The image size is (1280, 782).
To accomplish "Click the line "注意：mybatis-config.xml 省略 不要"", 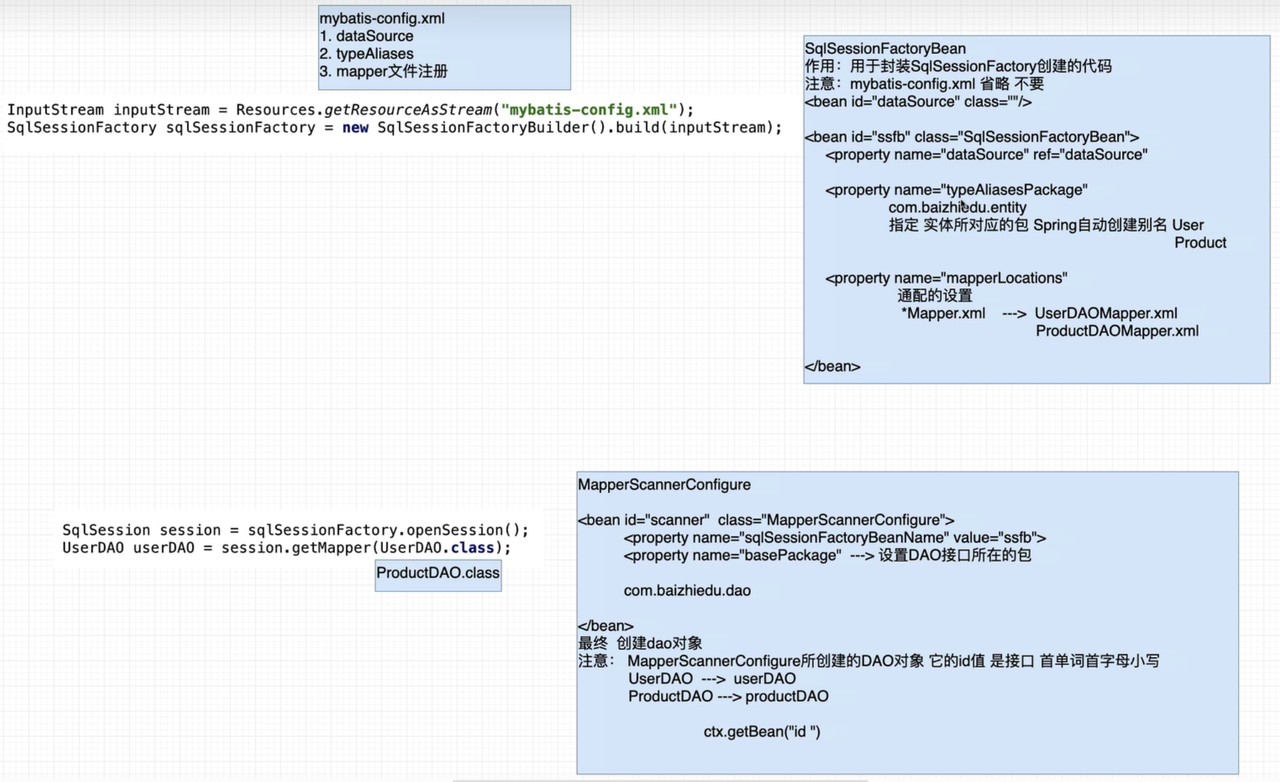I will pos(925,84).
